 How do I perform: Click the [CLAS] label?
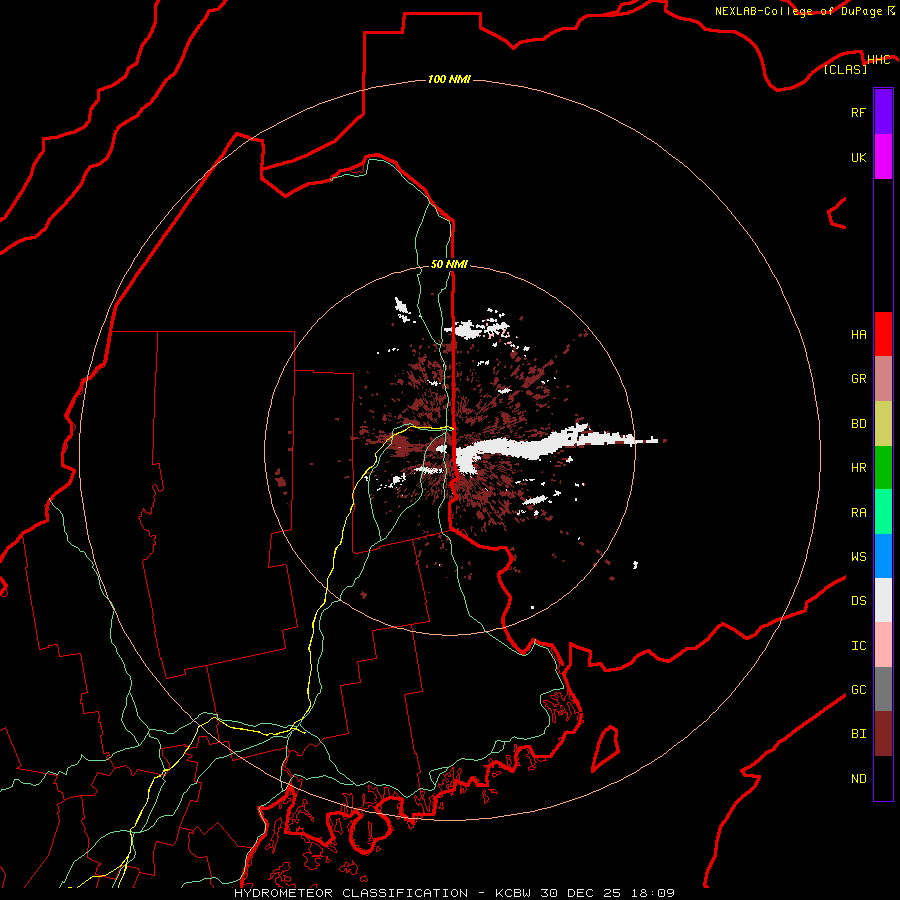click(845, 69)
